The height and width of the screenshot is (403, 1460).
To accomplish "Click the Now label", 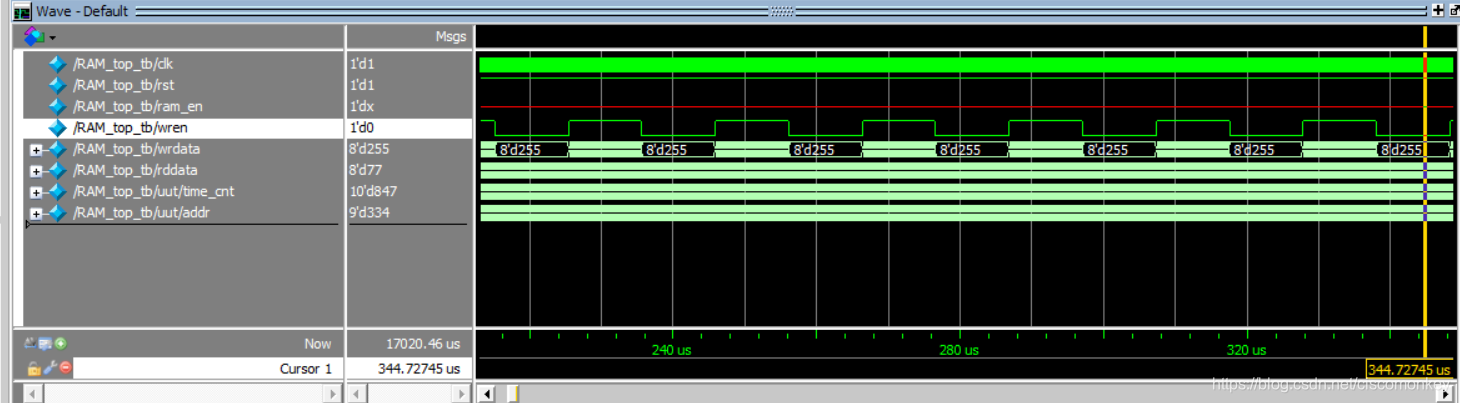I will 318,344.
